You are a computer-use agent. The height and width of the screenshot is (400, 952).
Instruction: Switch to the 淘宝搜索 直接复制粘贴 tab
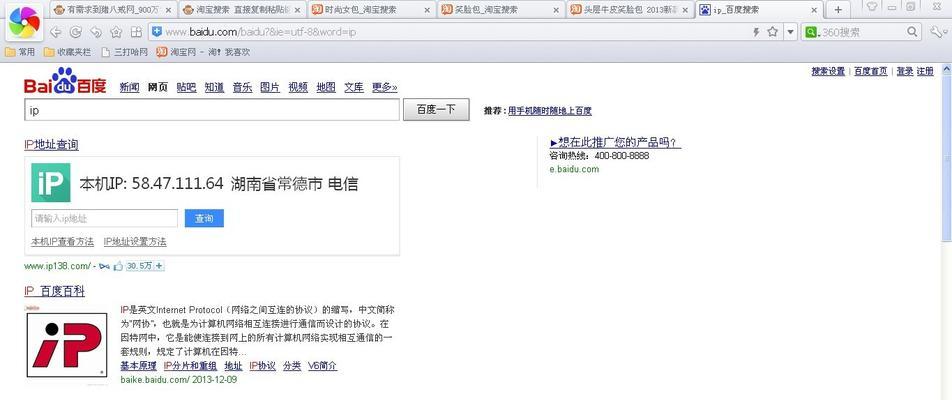coord(243,10)
